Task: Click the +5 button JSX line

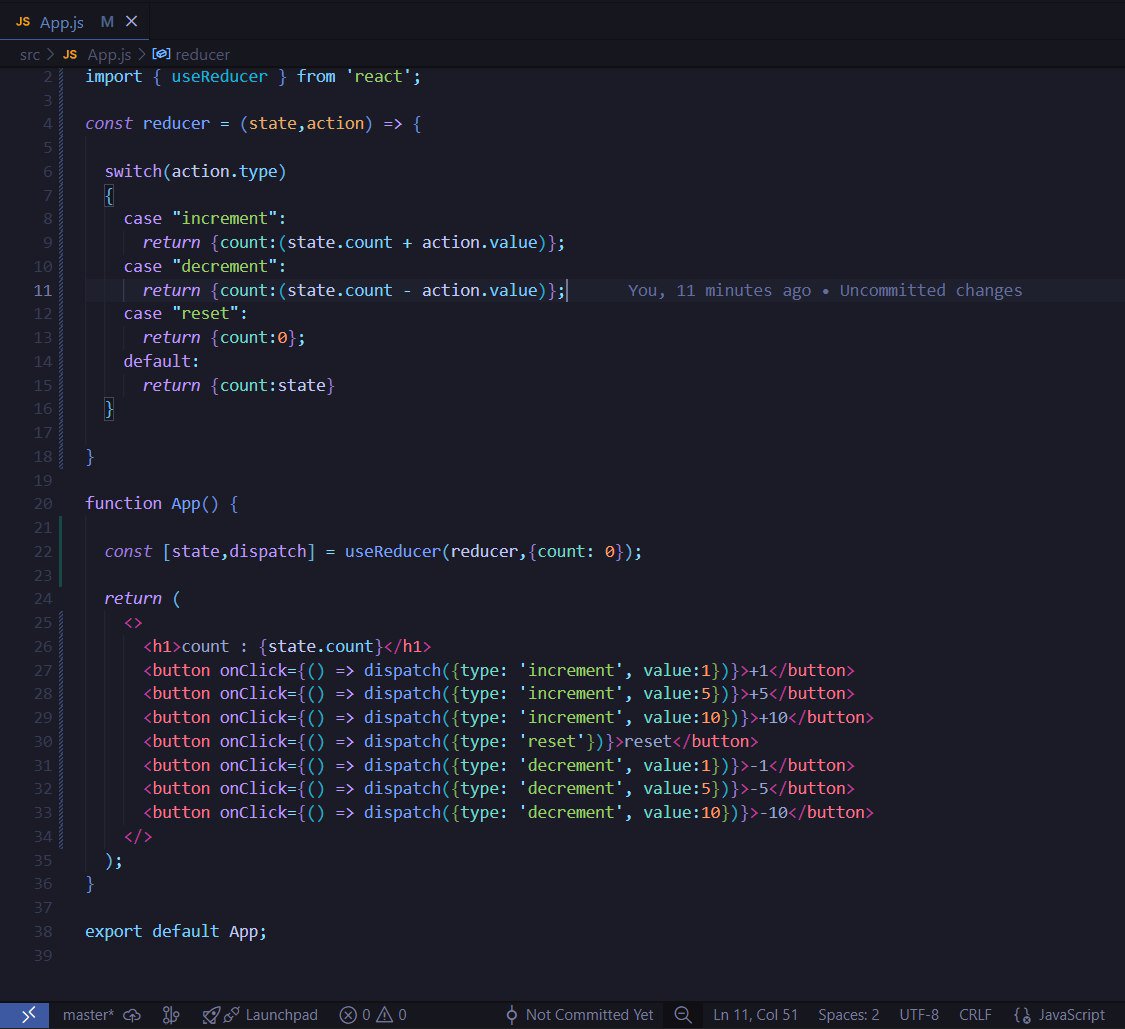Action: pos(499,694)
